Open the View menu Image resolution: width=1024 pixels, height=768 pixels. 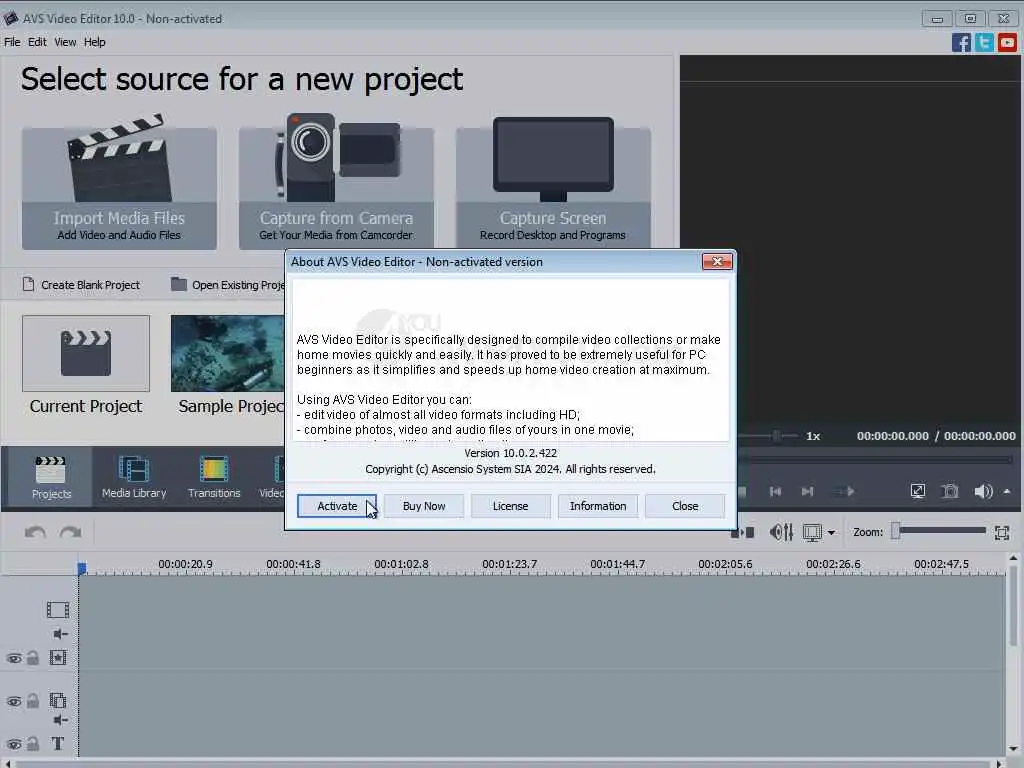65,42
